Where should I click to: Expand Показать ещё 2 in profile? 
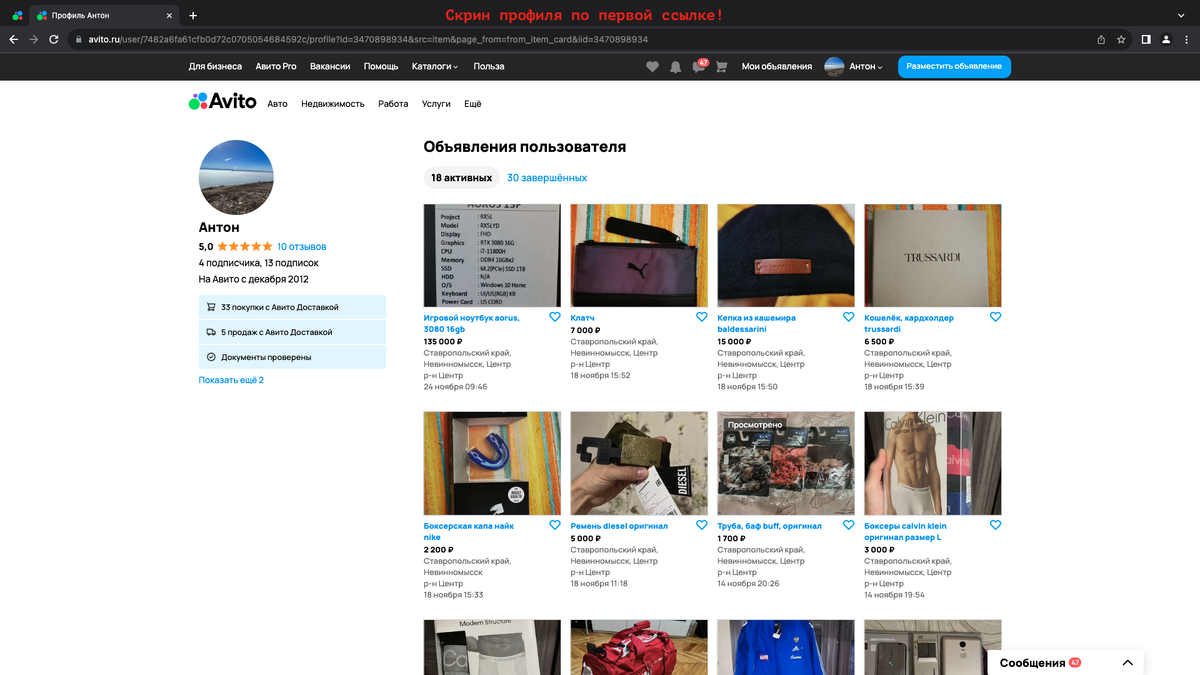pyautogui.click(x=231, y=380)
